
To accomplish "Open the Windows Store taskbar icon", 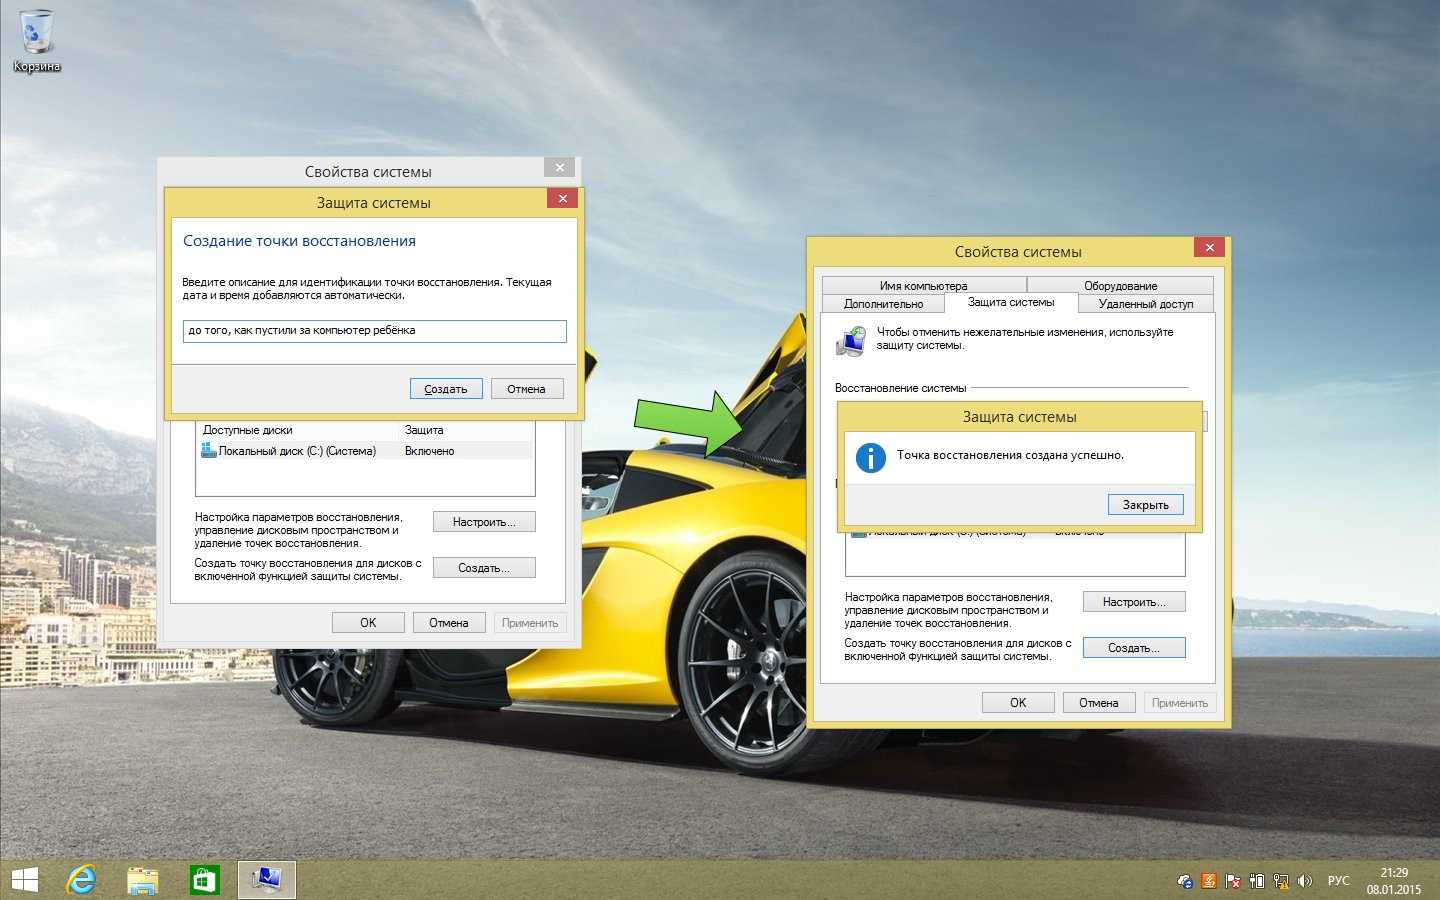I will (x=204, y=880).
